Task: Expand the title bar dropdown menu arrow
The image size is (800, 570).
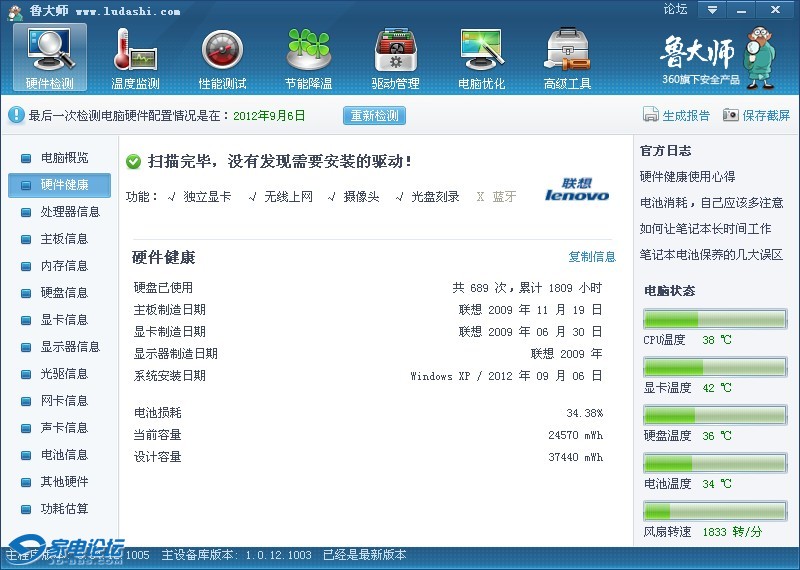Action: (712, 10)
